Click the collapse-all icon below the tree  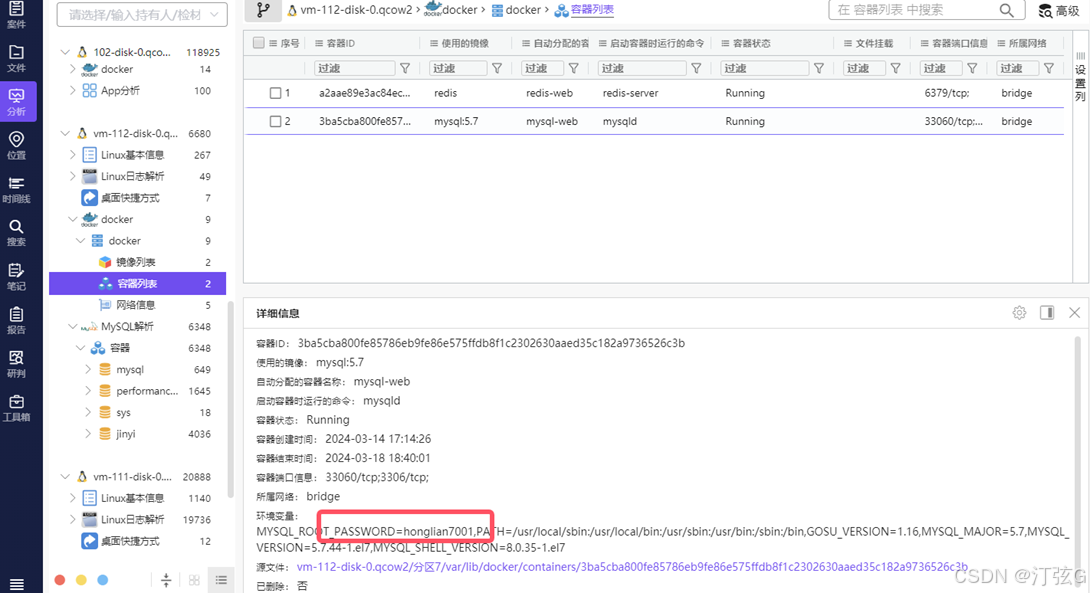coord(166,580)
